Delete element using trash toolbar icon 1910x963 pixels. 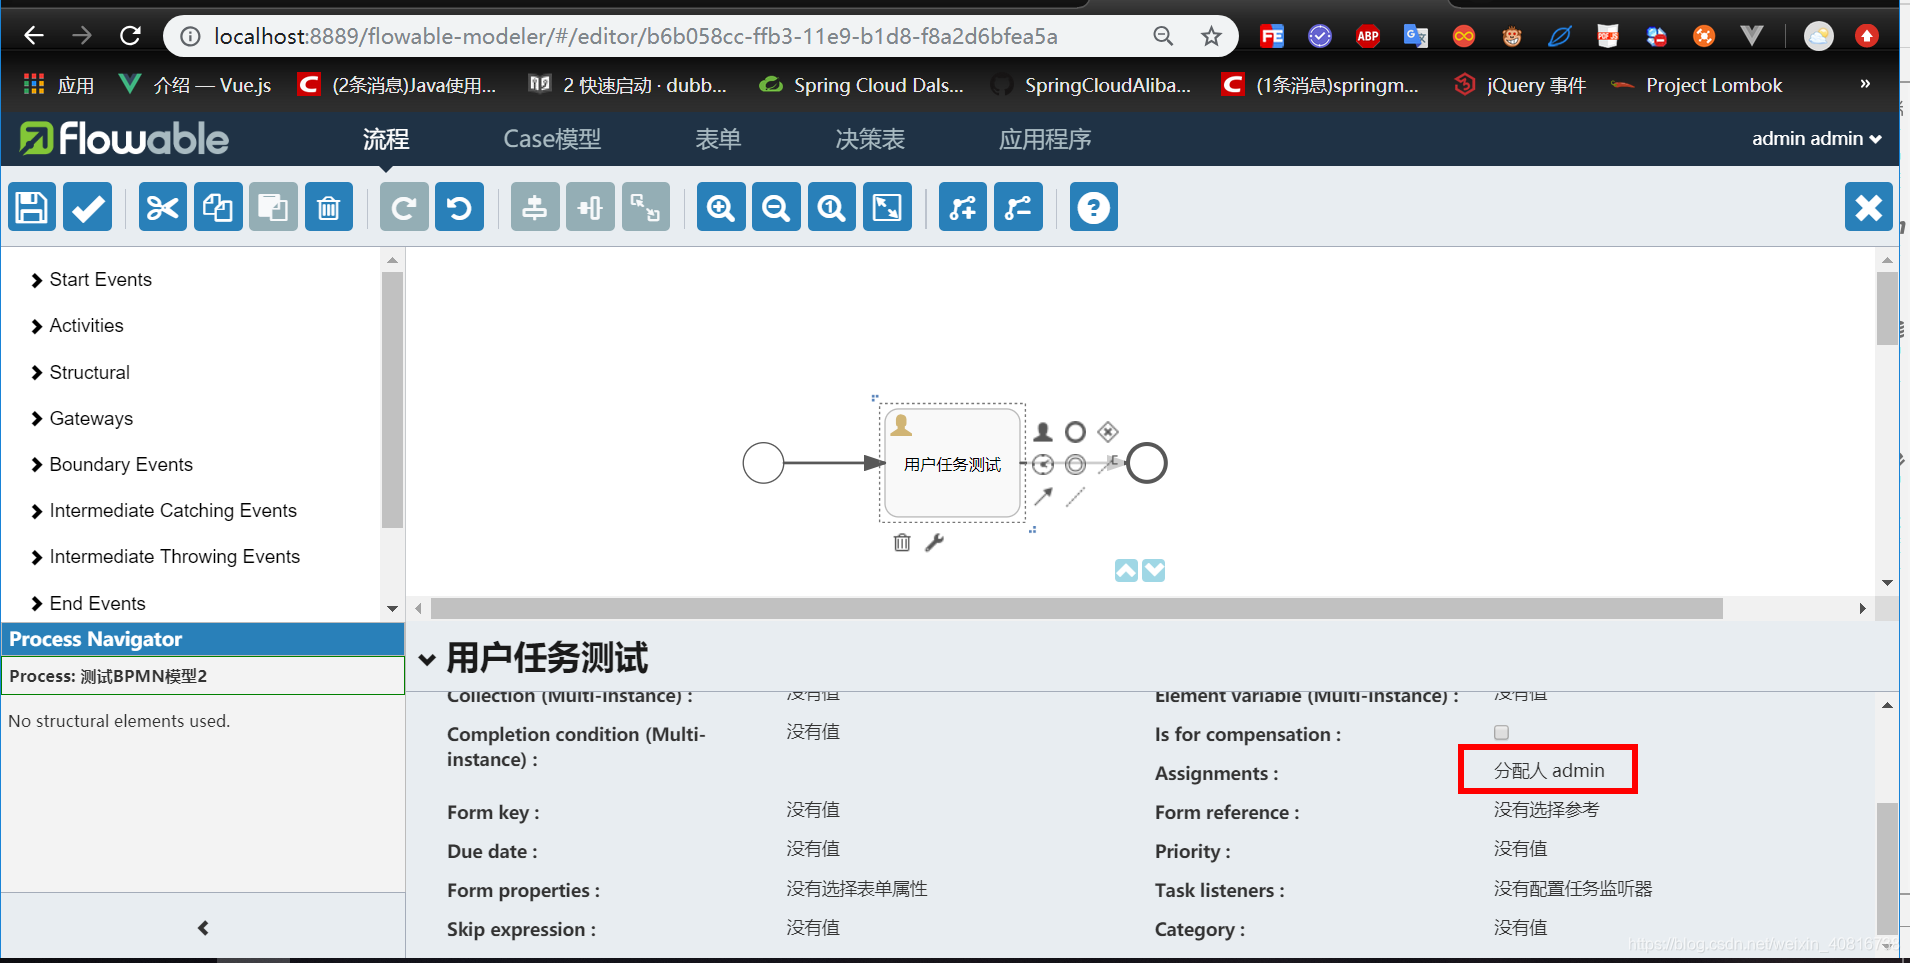[x=328, y=206]
